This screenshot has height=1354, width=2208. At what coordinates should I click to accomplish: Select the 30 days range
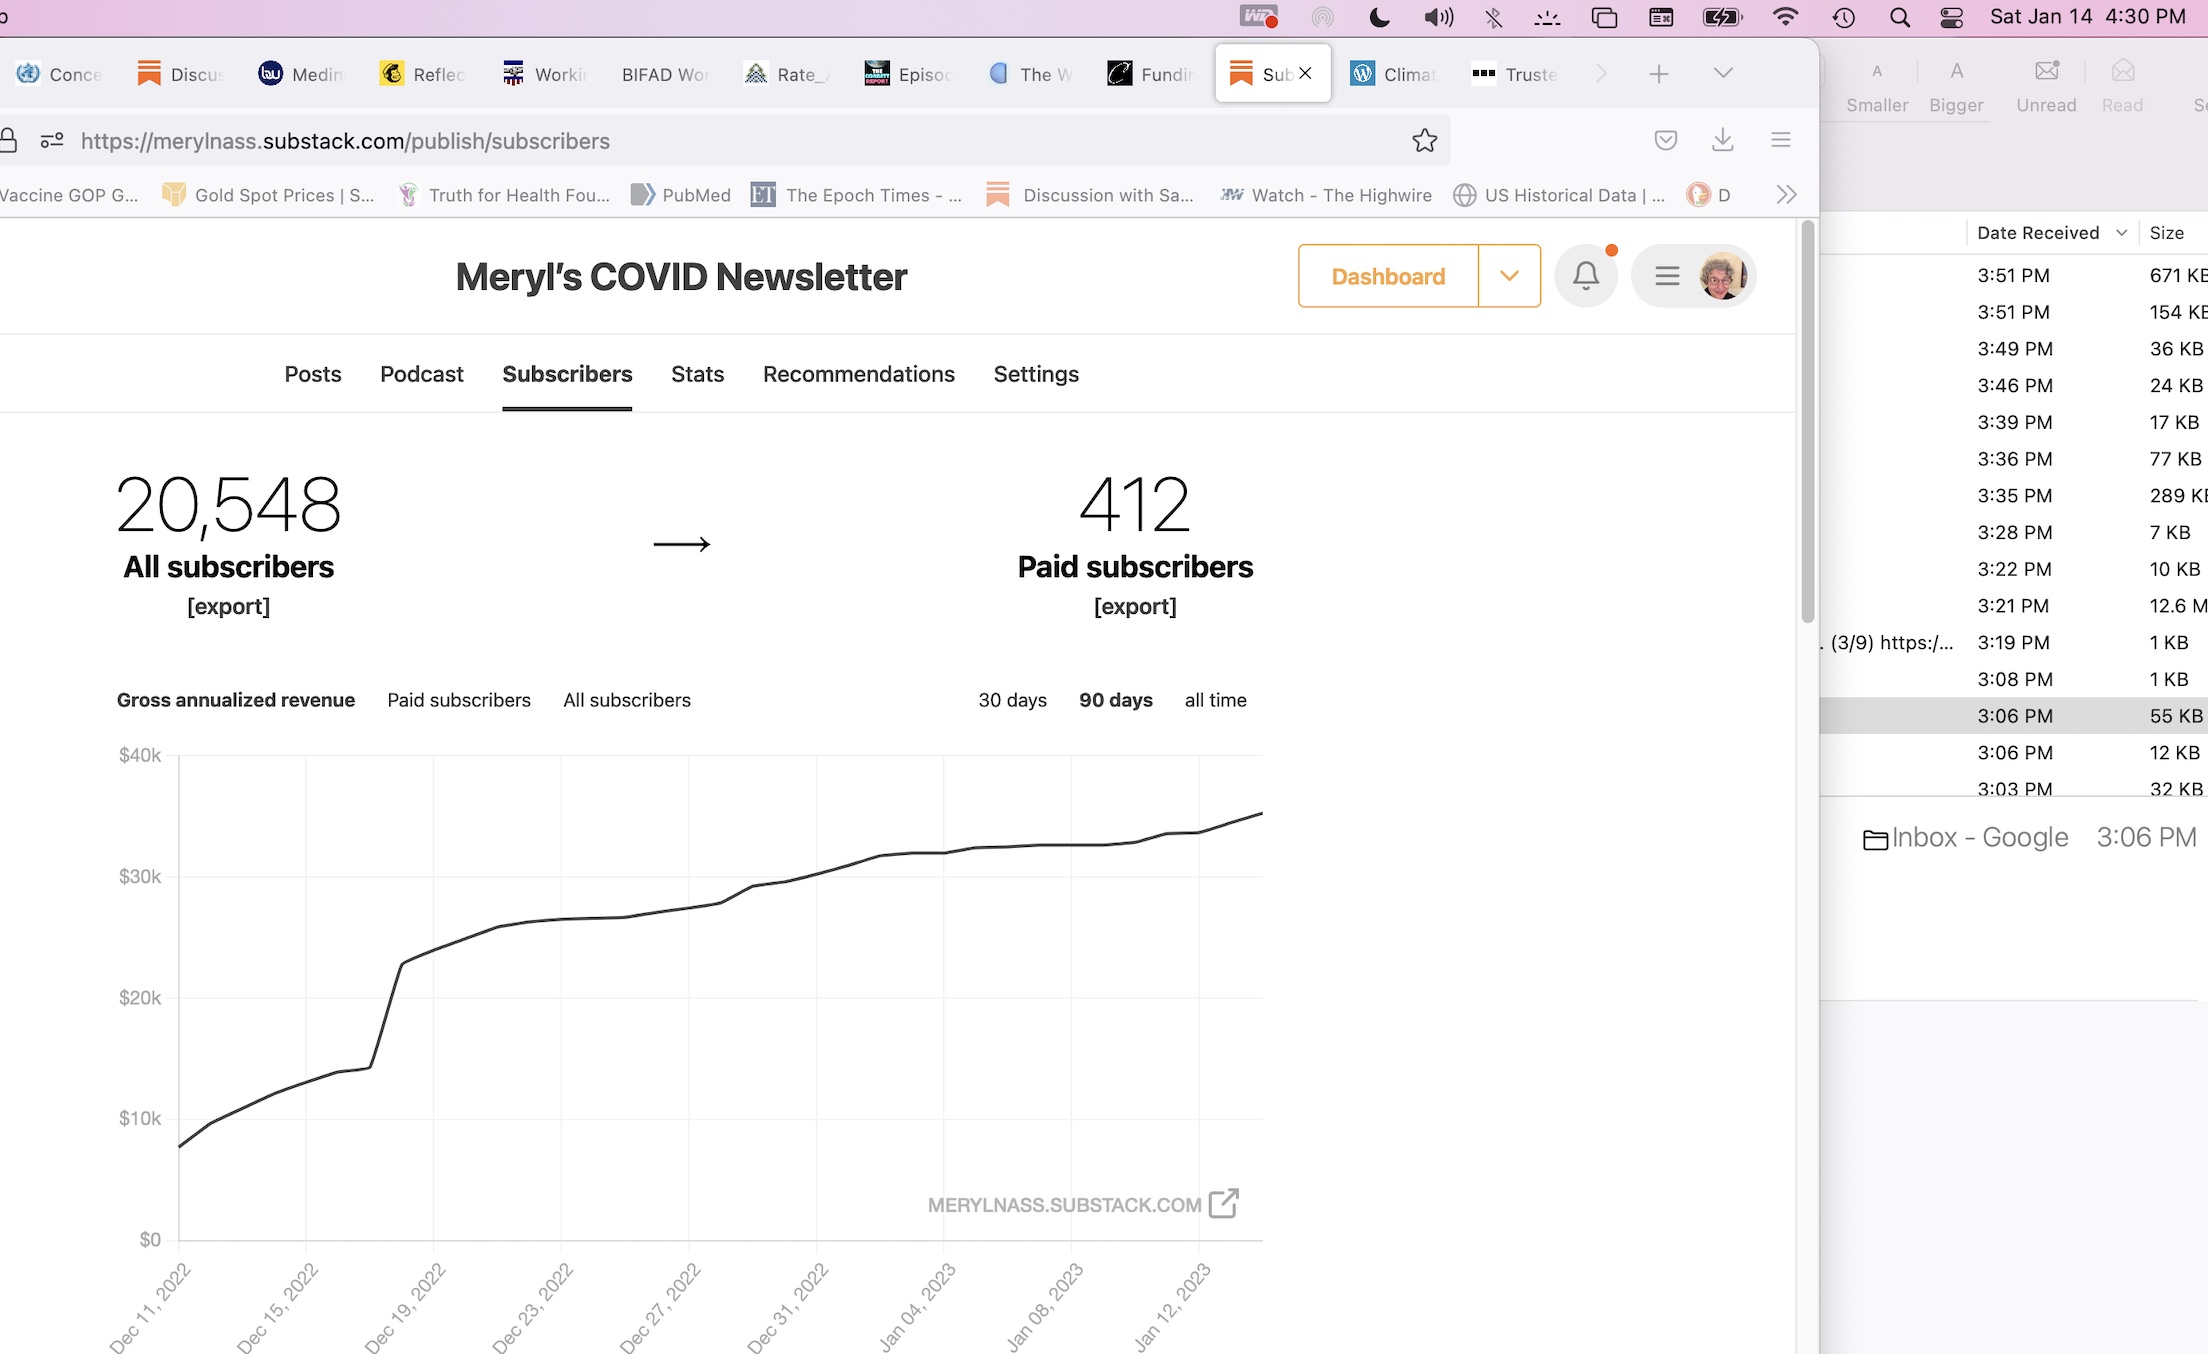tap(1012, 700)
